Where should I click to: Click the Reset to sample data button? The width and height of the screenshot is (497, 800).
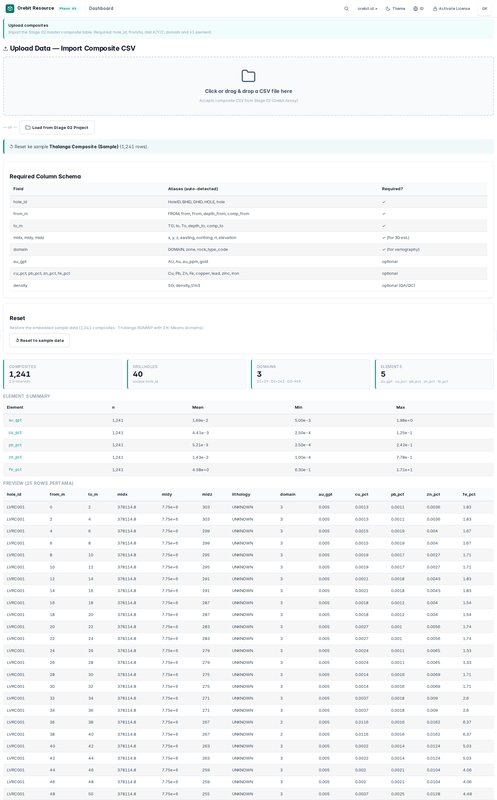[40, 340]
